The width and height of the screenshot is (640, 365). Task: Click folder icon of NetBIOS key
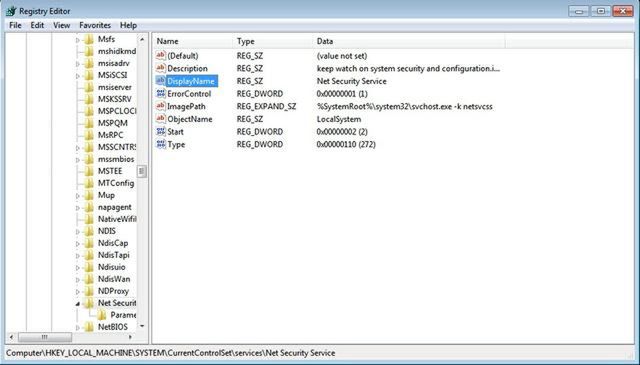point(89,327)
